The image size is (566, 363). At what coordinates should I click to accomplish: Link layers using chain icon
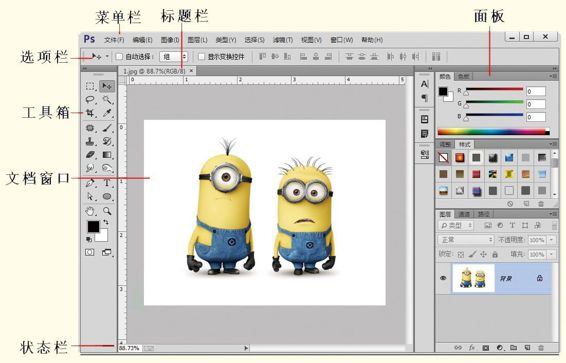coord(458,348)
